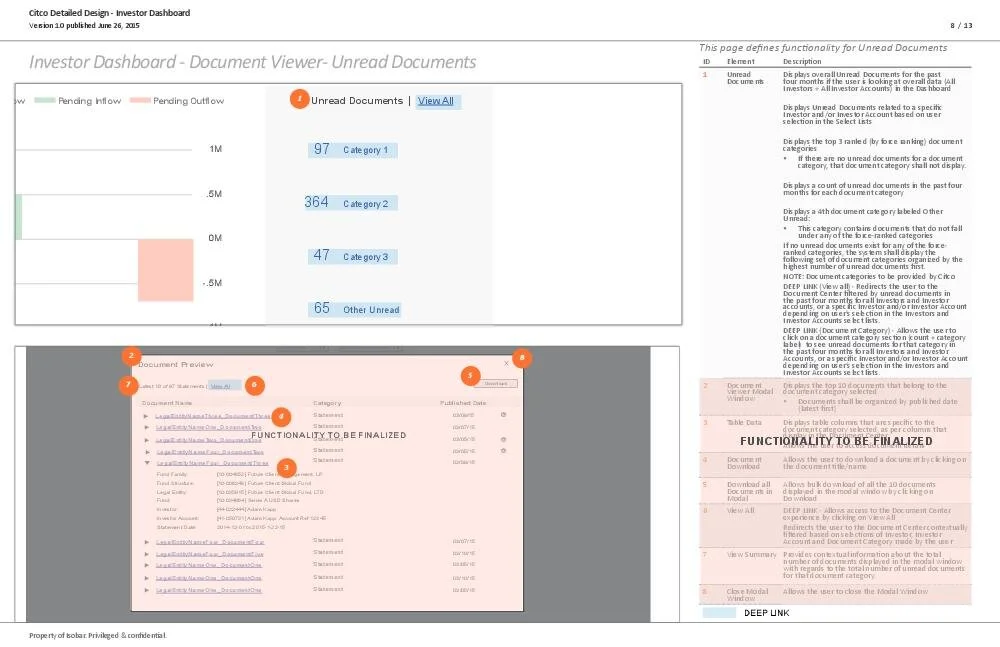
Task: Download the LegalEntityNameThree_DocumentThree document link
Action: point(213,416)
